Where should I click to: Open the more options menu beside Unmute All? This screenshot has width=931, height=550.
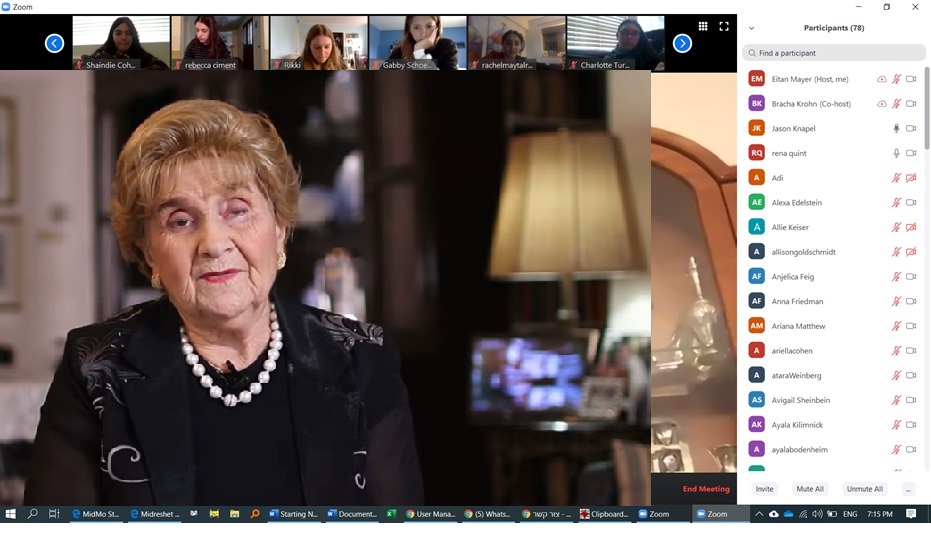click(x=908, y=489)
